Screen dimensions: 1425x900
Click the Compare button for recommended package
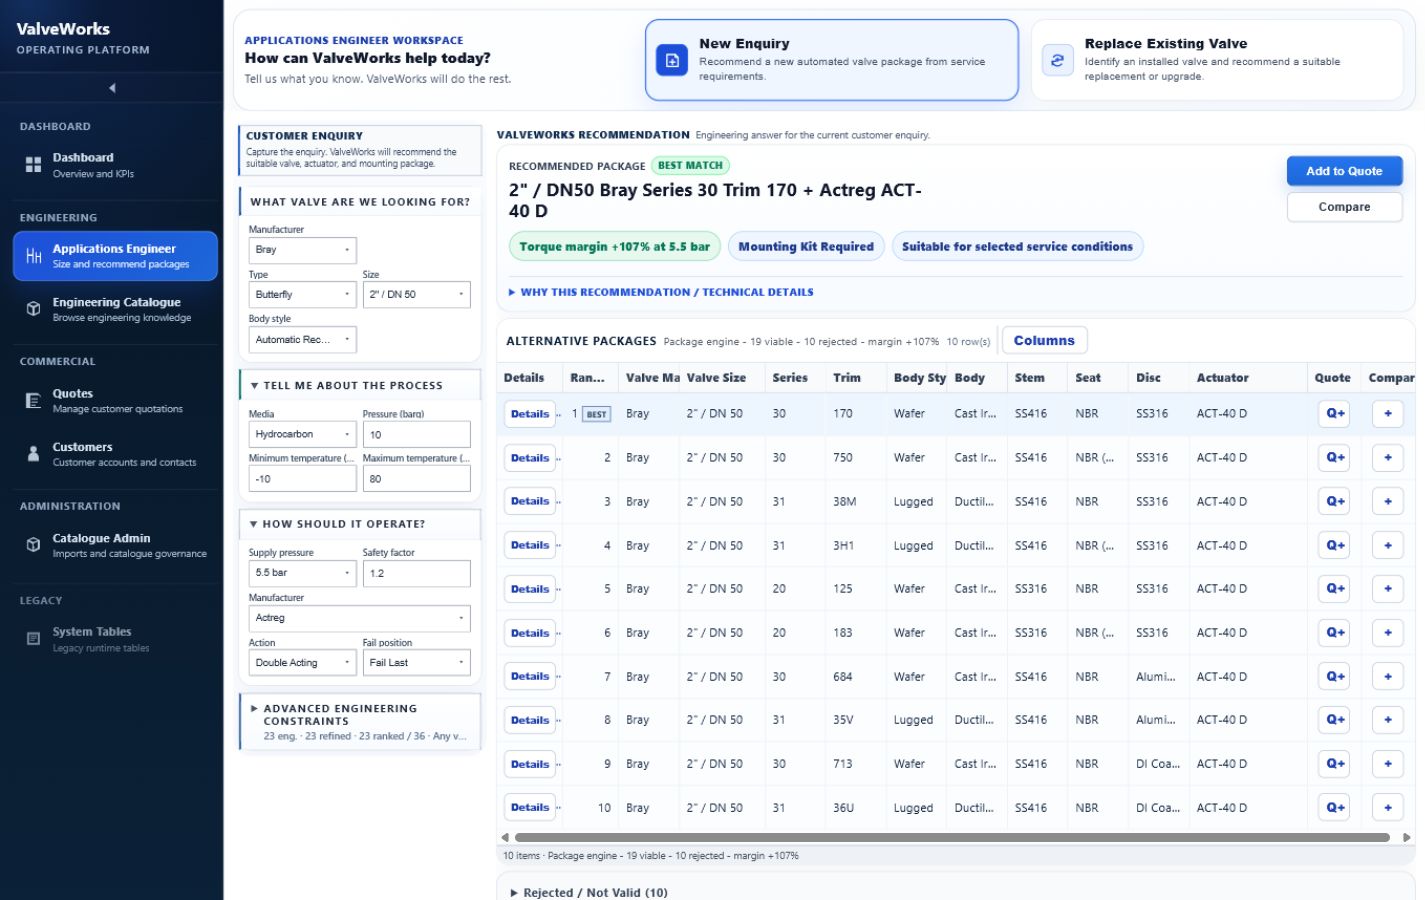[x=1344, y=207]
